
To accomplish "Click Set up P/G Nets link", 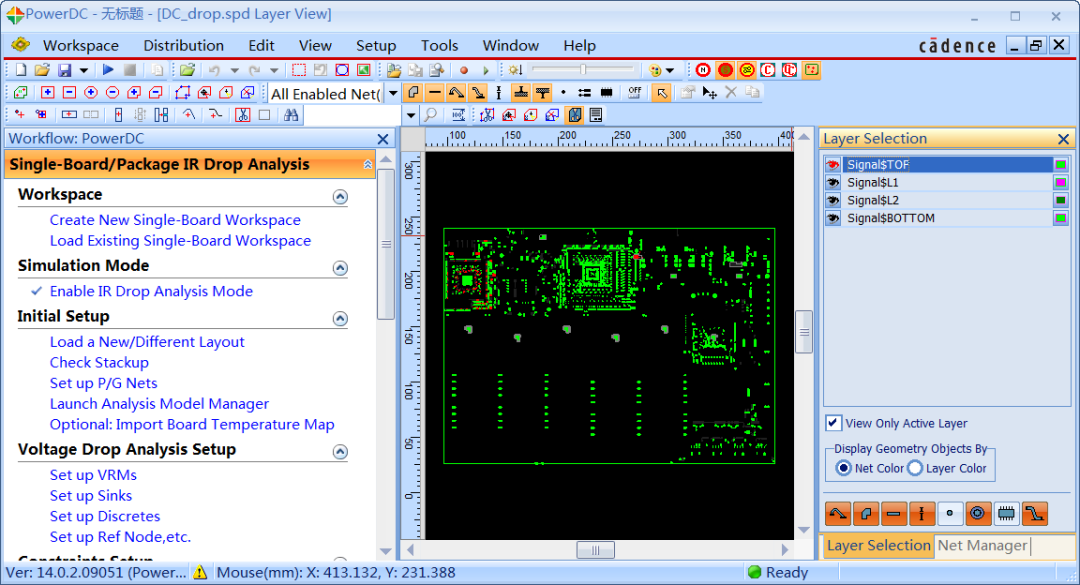I will pyautogui.click(x=103, y=383).
